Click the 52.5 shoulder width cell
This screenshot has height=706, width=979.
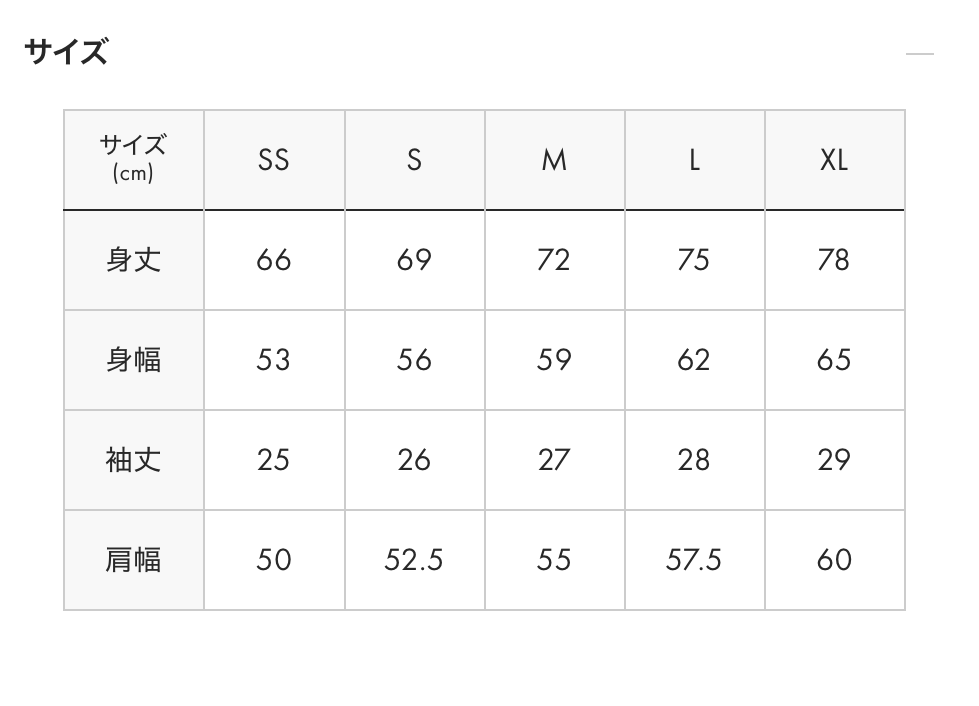click(x=414, y=560)
